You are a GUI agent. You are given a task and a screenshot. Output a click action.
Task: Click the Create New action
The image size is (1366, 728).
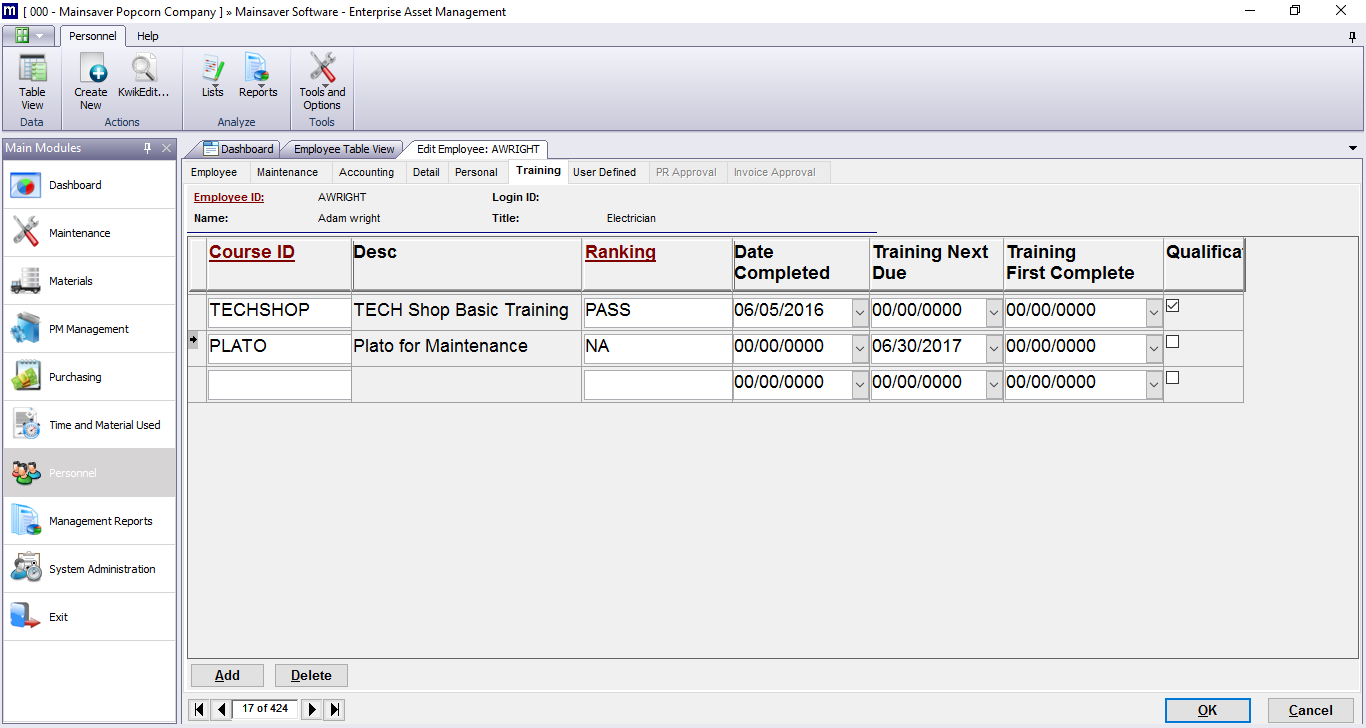[x=90, y=80]
